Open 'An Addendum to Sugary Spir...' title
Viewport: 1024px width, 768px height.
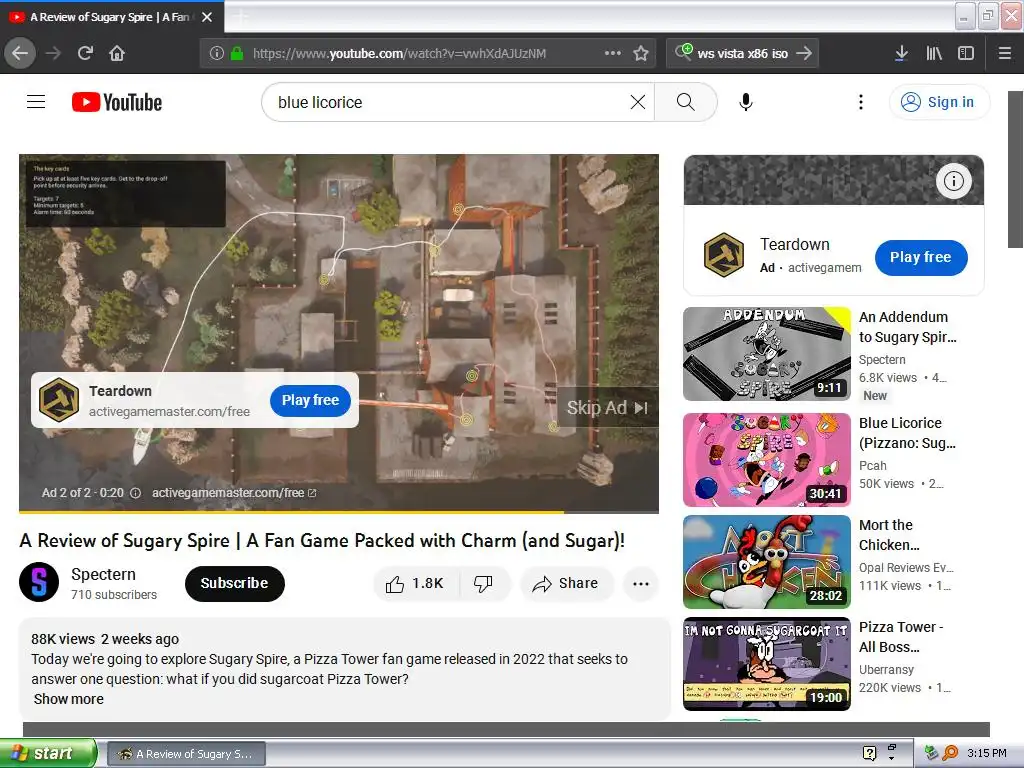tap(908, 327)
